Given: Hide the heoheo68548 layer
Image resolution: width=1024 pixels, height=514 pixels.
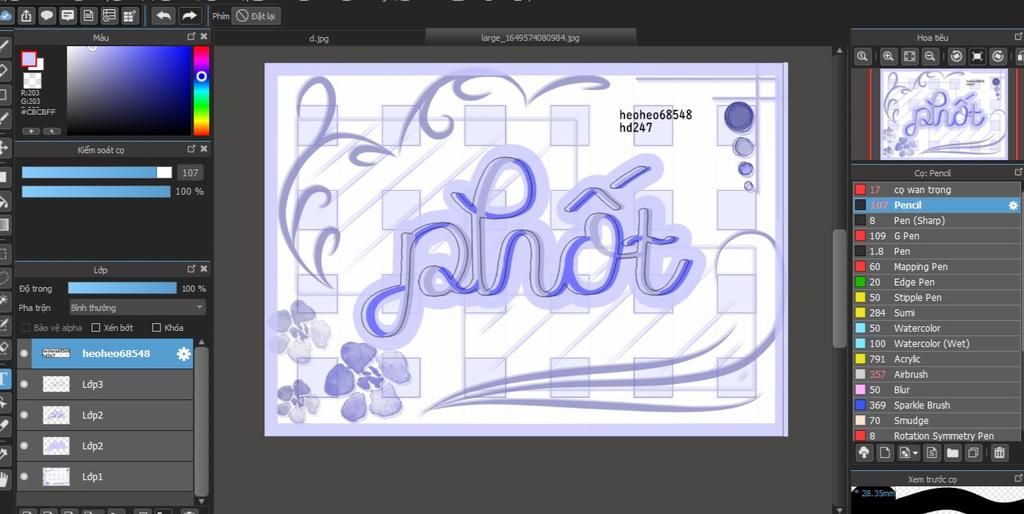Looking at the screenshot, I should click(24, 354).
